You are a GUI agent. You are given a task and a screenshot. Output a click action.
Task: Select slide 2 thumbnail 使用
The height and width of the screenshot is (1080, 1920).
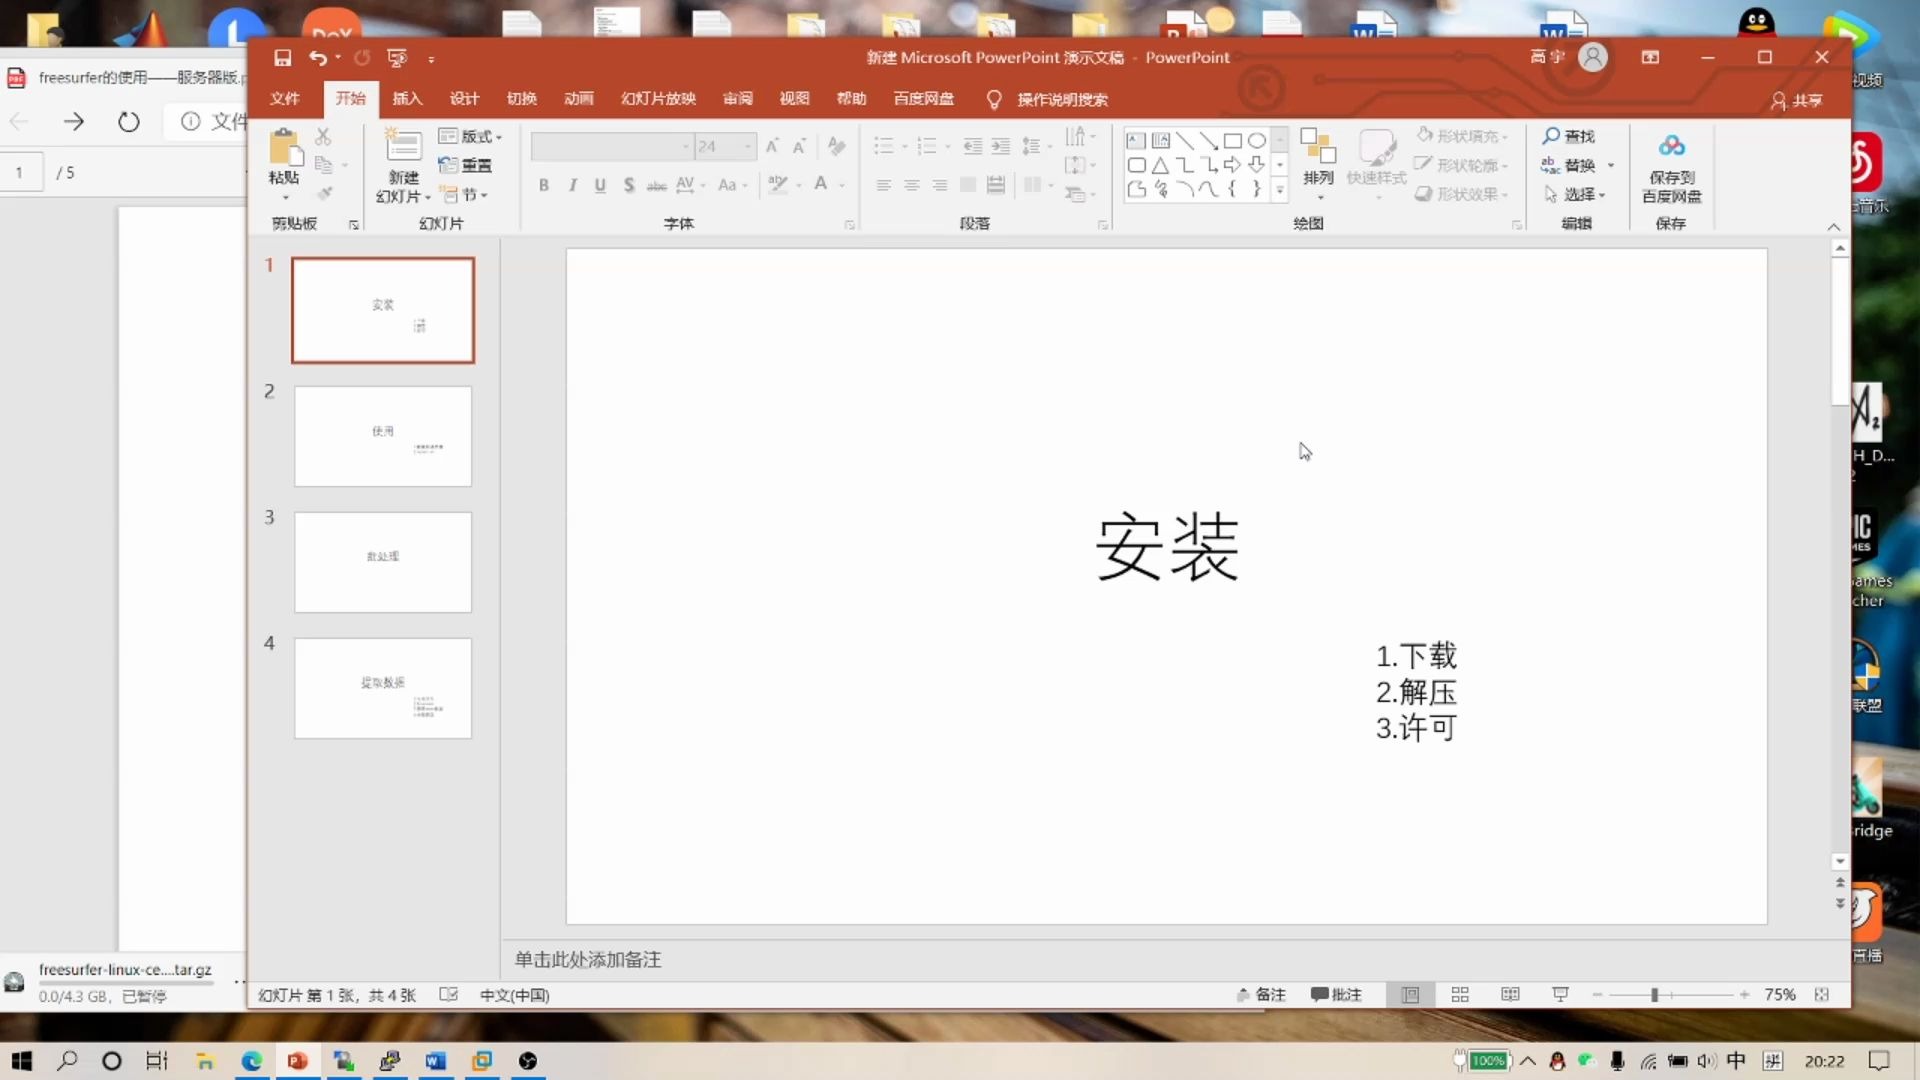click(383, 437)
